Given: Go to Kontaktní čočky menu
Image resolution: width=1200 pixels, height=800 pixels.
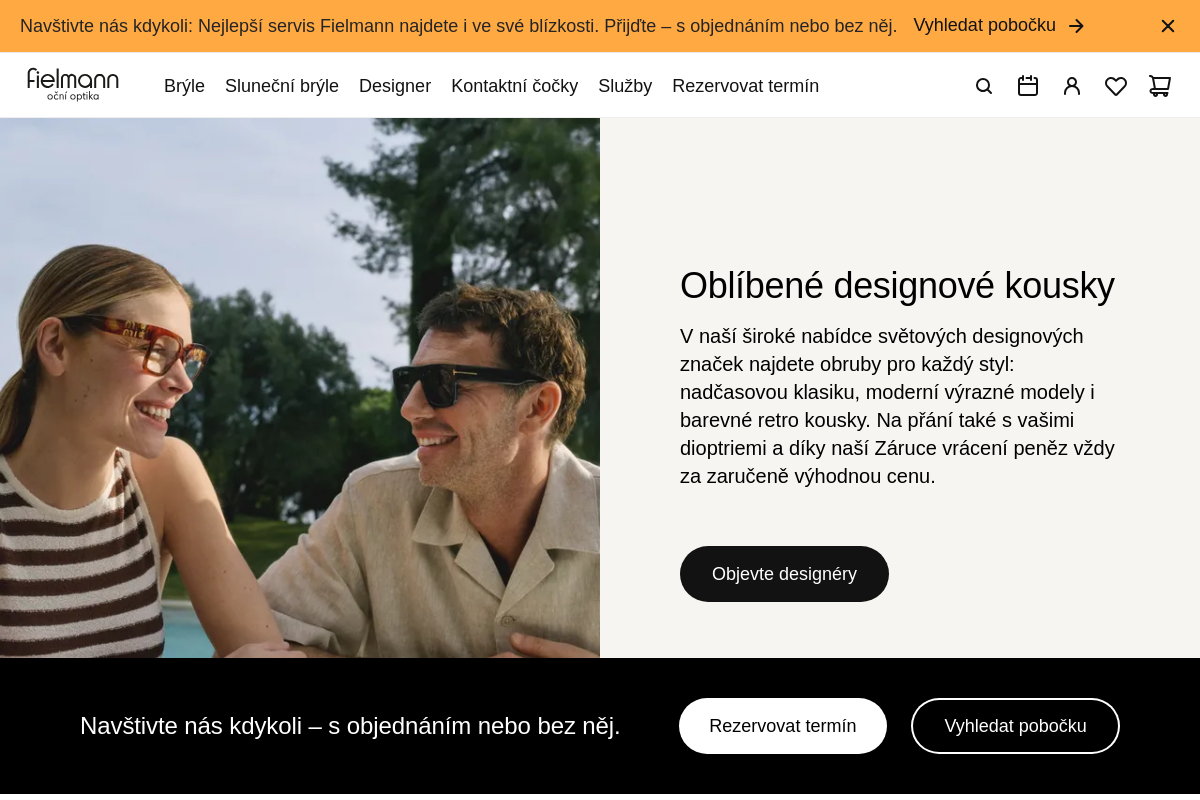Looking at the screenshot, I should pyautogui.click(x=514, y=86).
